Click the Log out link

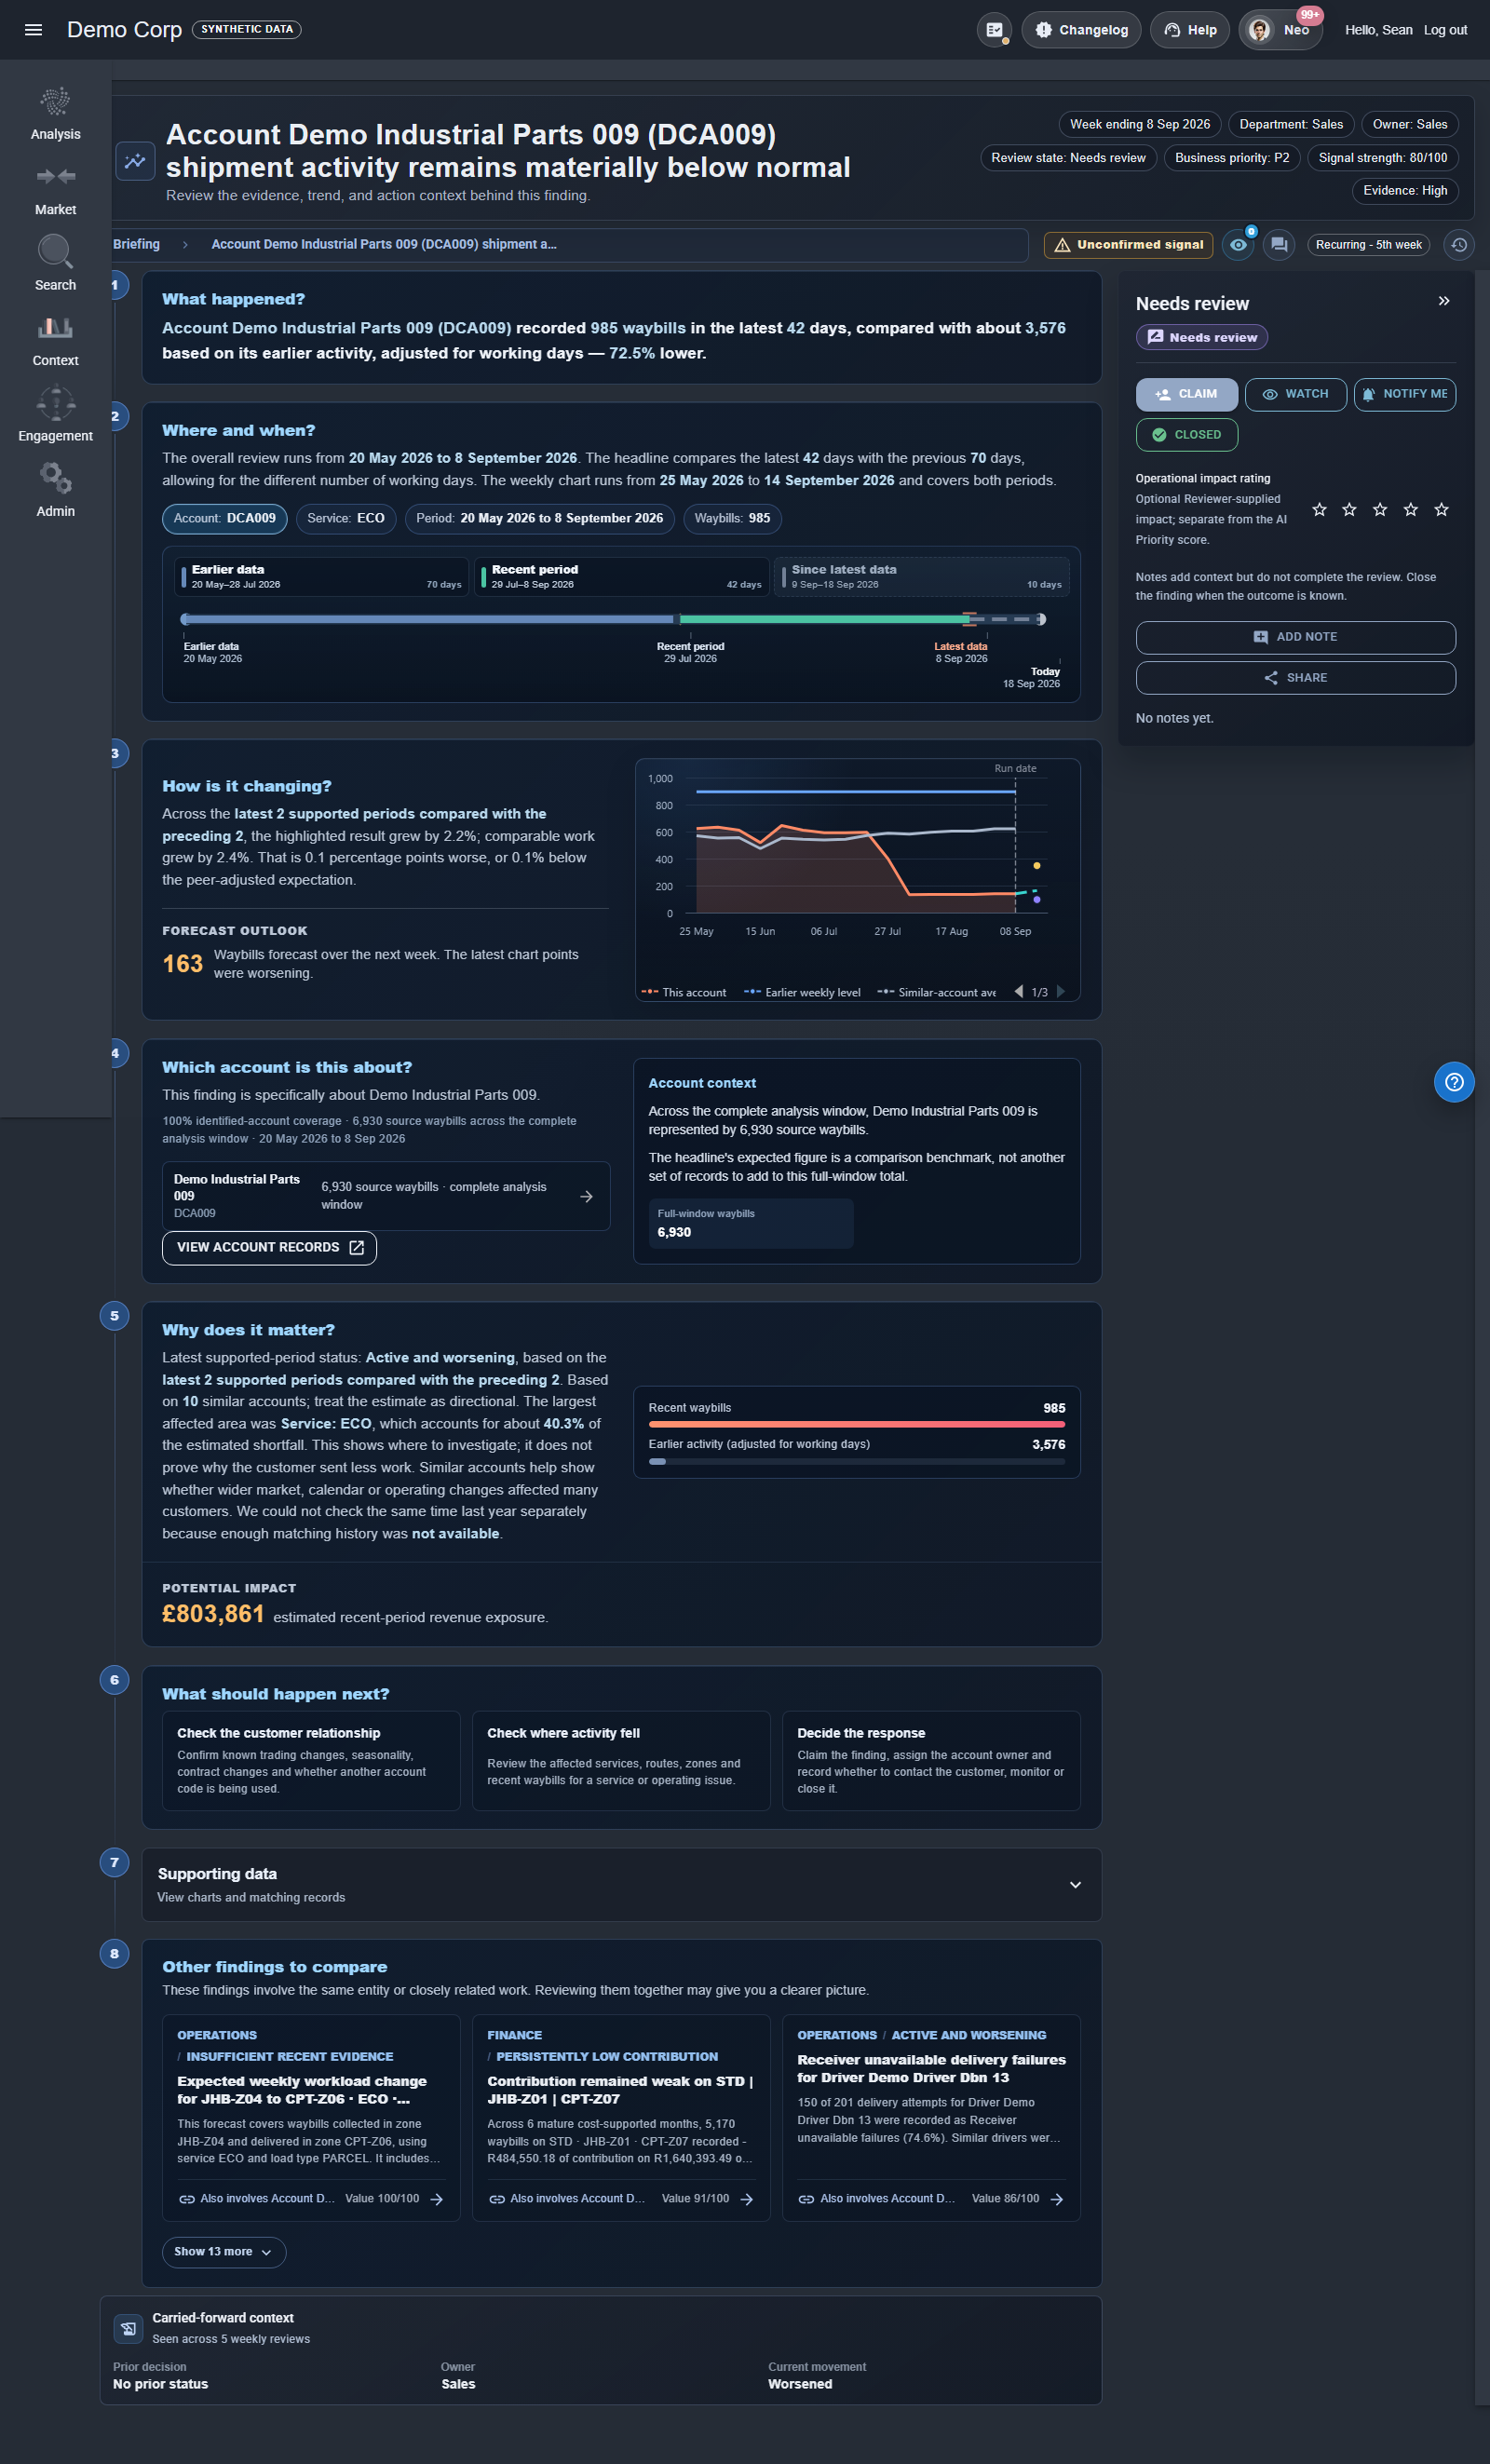[x=1445, y=30]
